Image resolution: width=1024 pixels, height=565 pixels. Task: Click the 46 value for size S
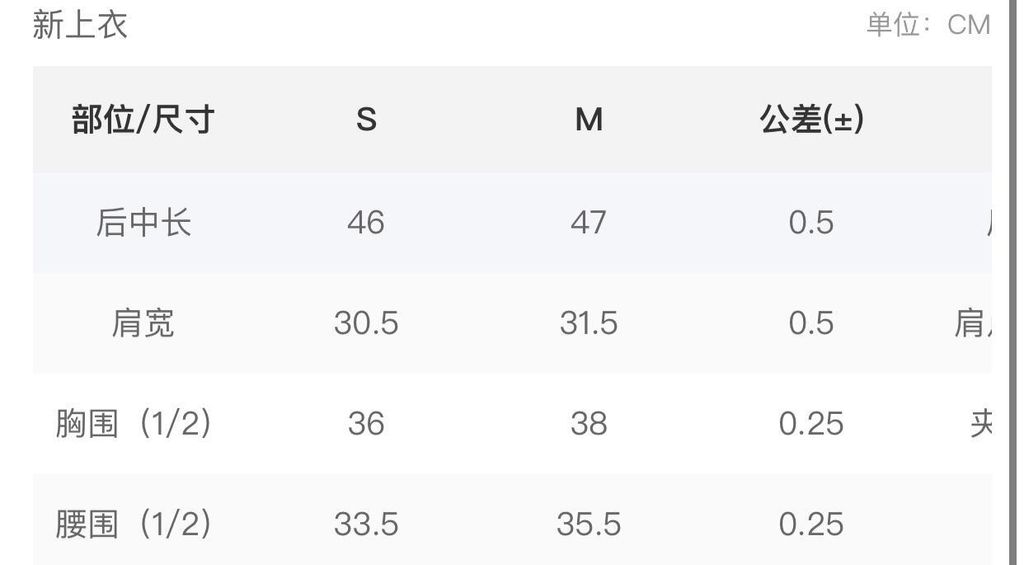(366, 223)
